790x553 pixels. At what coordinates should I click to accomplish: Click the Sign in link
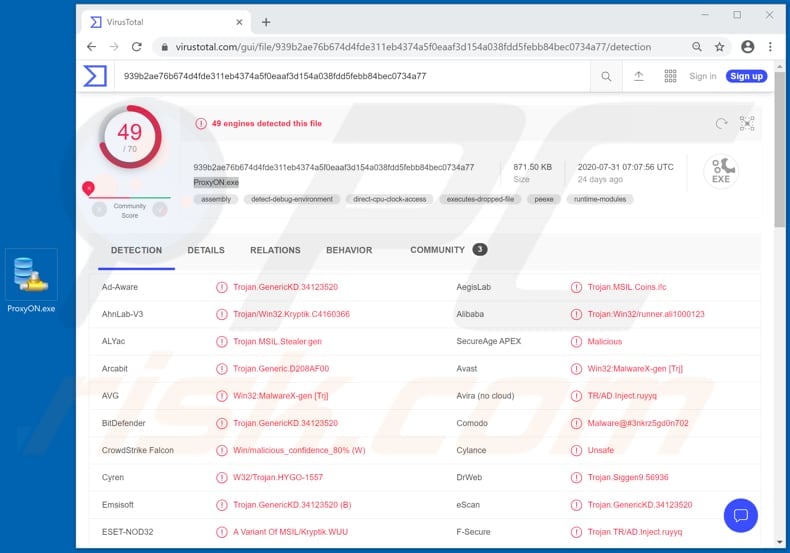(x=702, y=76)
